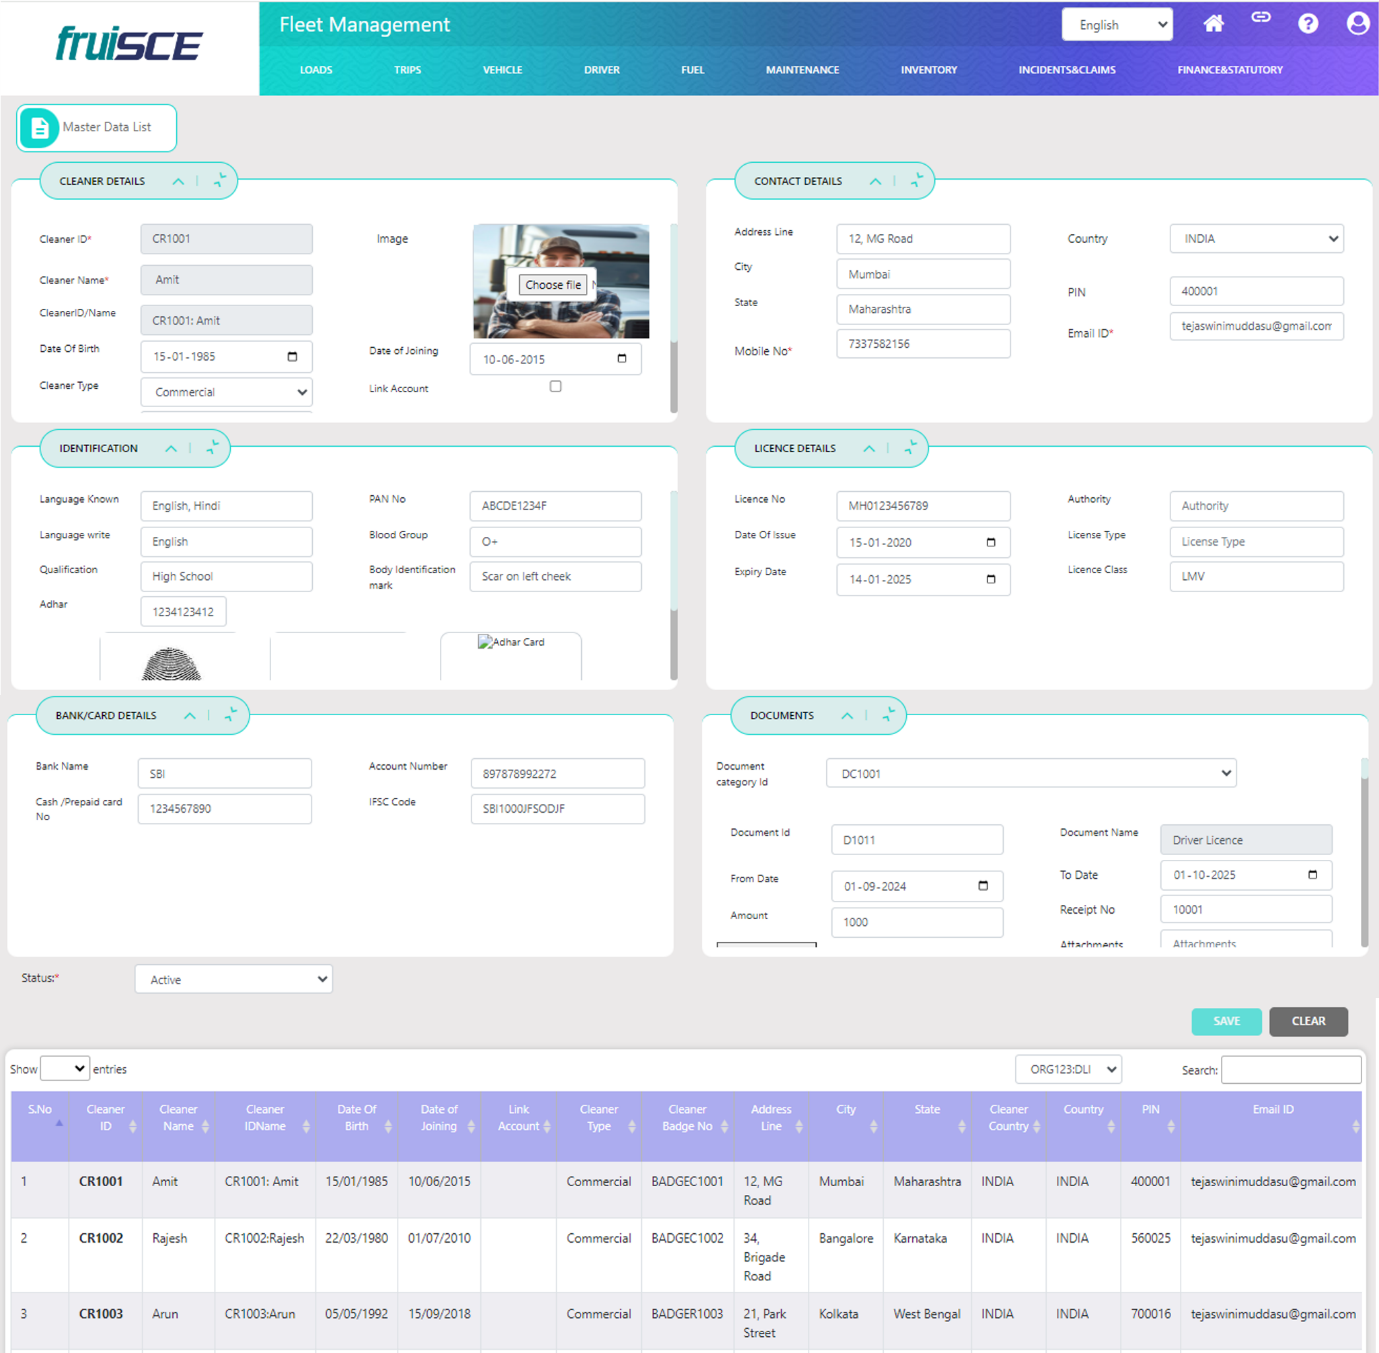
Task: Collapse the Documents panel chevron
Action: [847, 716]
